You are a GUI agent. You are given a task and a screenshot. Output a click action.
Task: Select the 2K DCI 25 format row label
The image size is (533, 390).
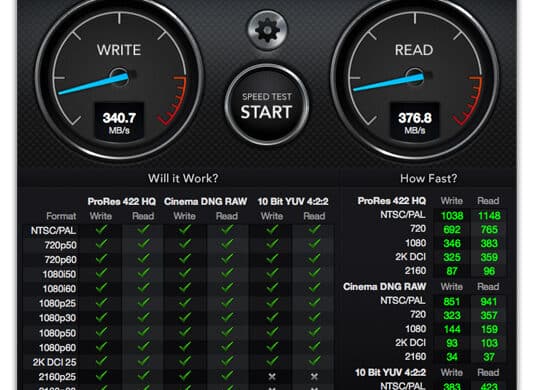[x=54, y=362]
